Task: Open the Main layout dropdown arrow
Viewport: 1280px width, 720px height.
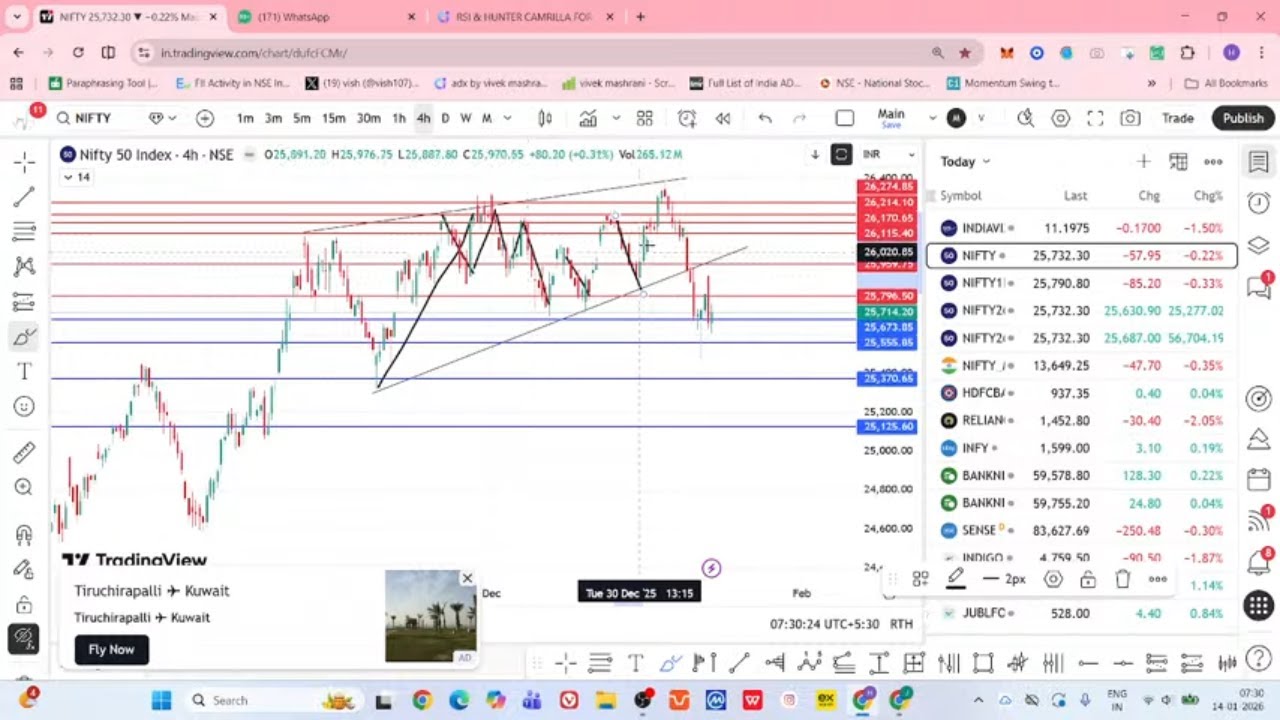Action: click(x=932, y=118)
